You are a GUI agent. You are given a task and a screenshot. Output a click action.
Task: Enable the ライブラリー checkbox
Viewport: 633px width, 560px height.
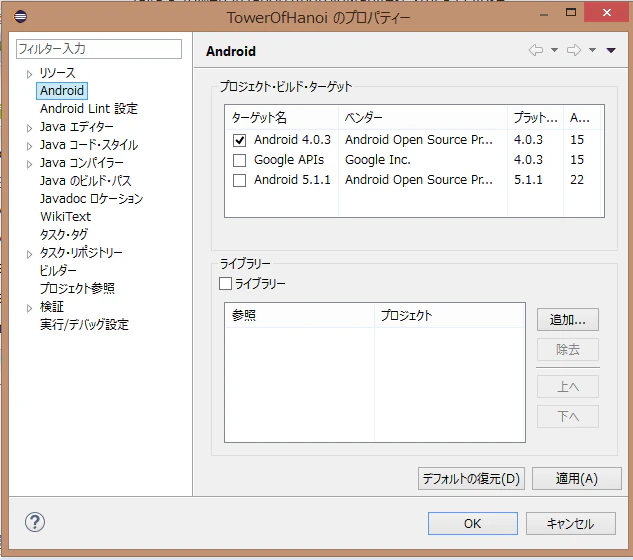225,283
